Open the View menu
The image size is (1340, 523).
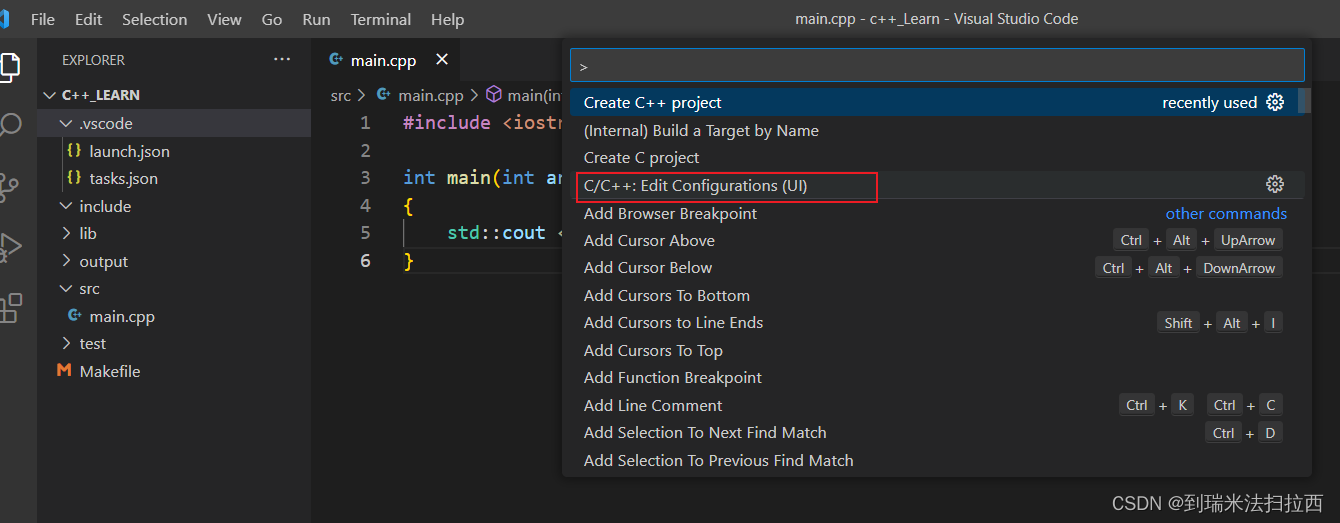(224, 19)
